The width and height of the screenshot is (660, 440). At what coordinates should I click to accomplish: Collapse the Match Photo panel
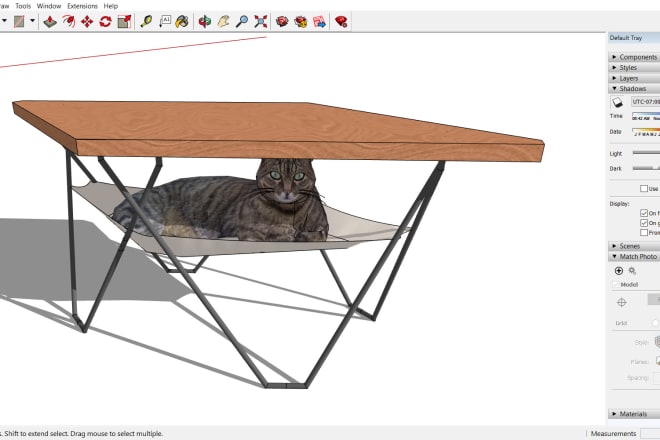tap(634, 256)
